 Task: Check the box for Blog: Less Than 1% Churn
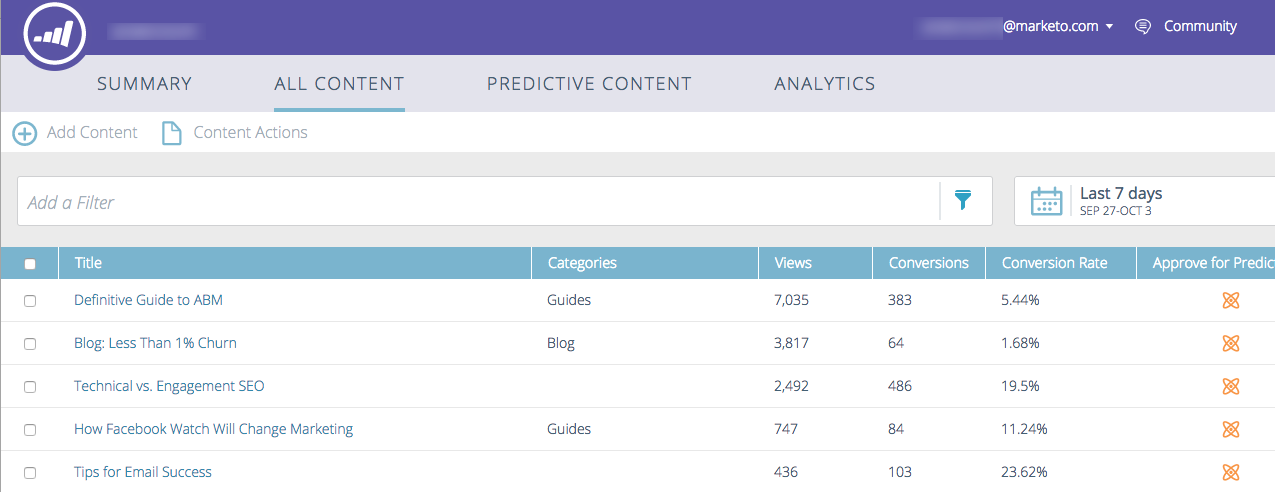tap(30, 344)
